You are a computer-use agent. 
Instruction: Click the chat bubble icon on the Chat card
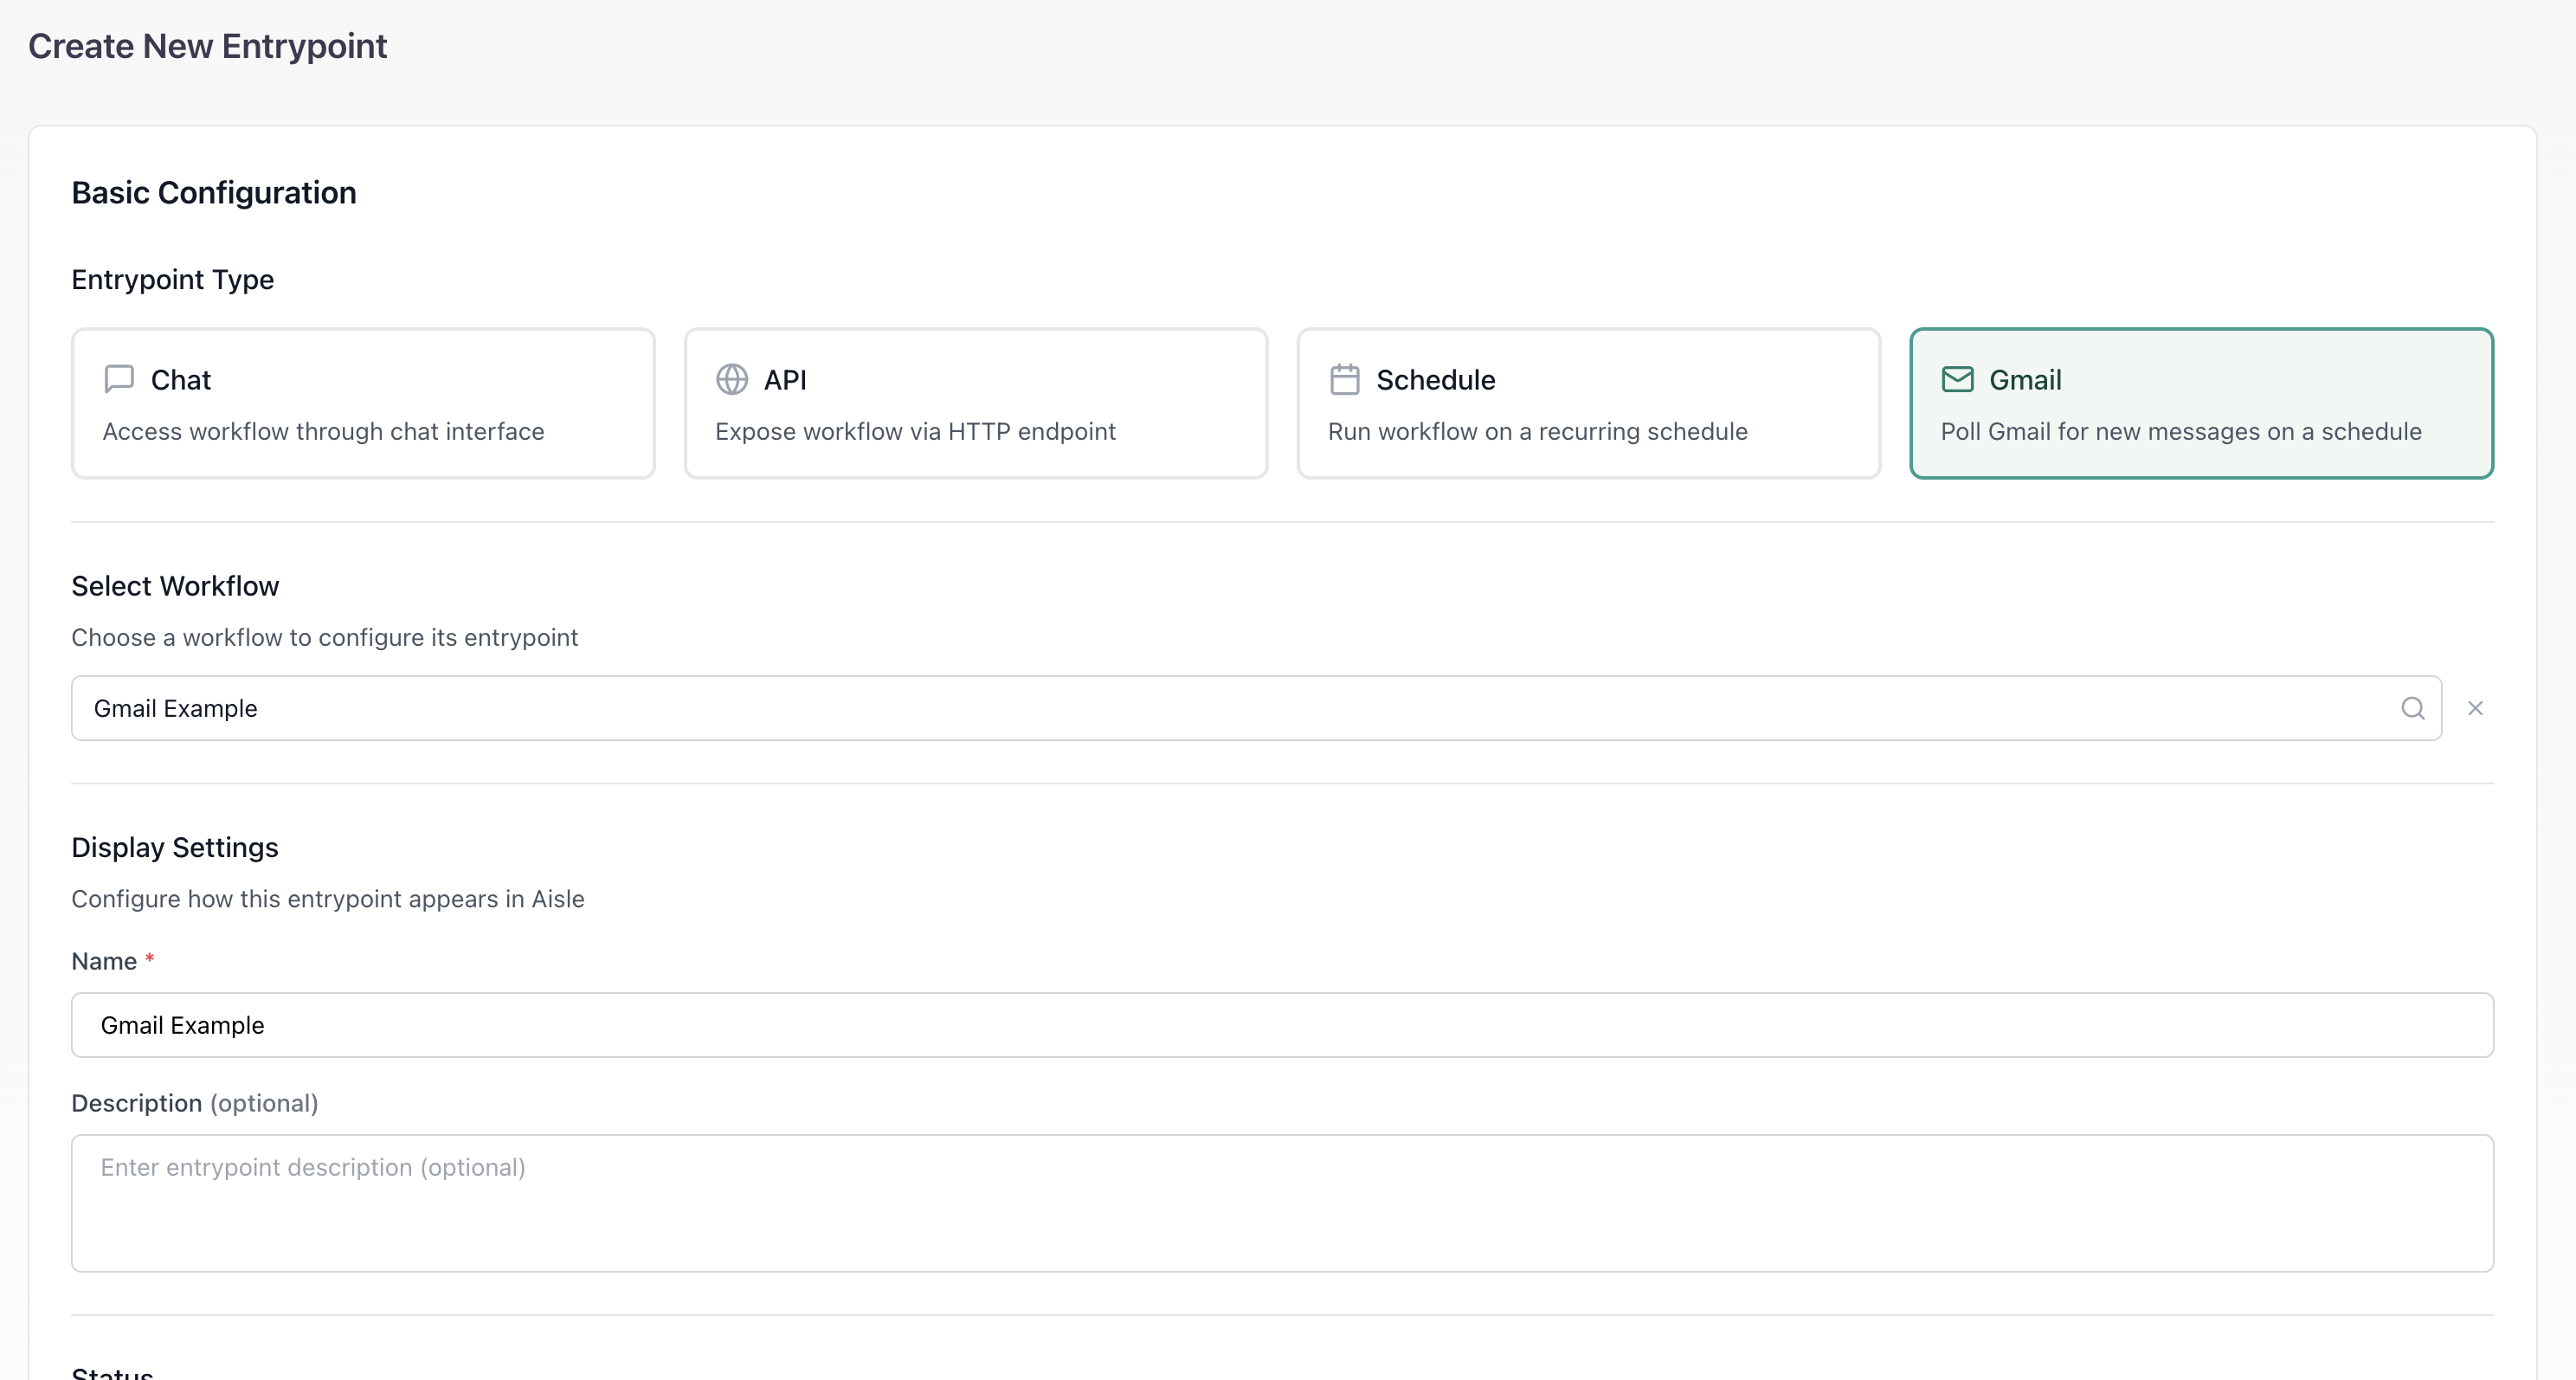[118, 379]
